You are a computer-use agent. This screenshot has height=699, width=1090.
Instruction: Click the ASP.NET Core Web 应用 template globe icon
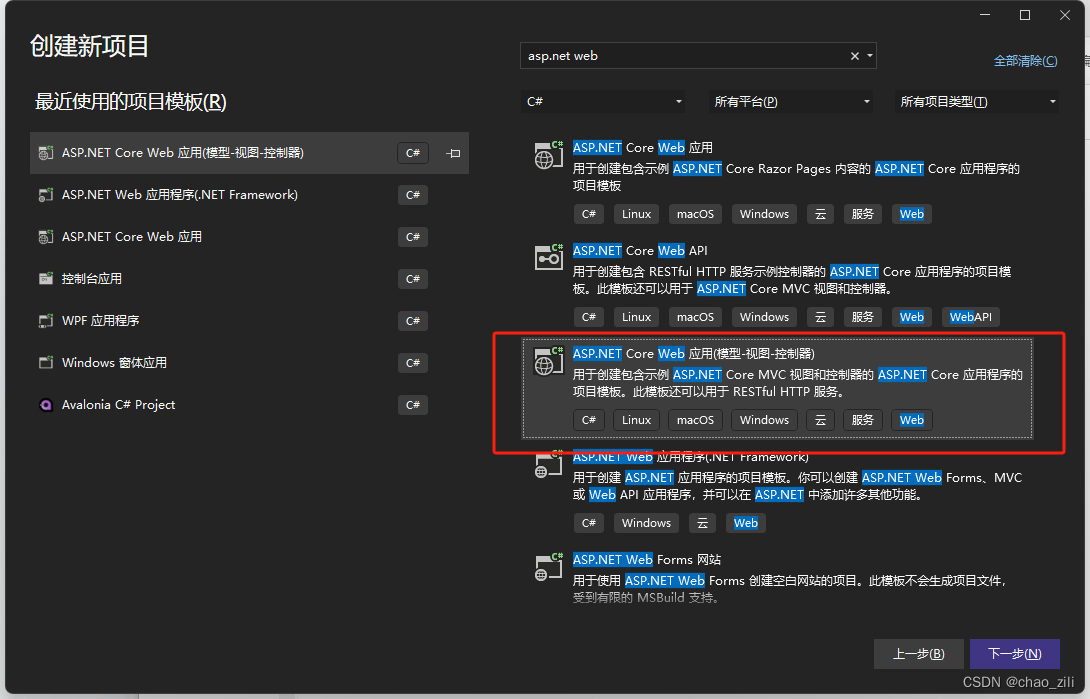(x=548, y=155)
